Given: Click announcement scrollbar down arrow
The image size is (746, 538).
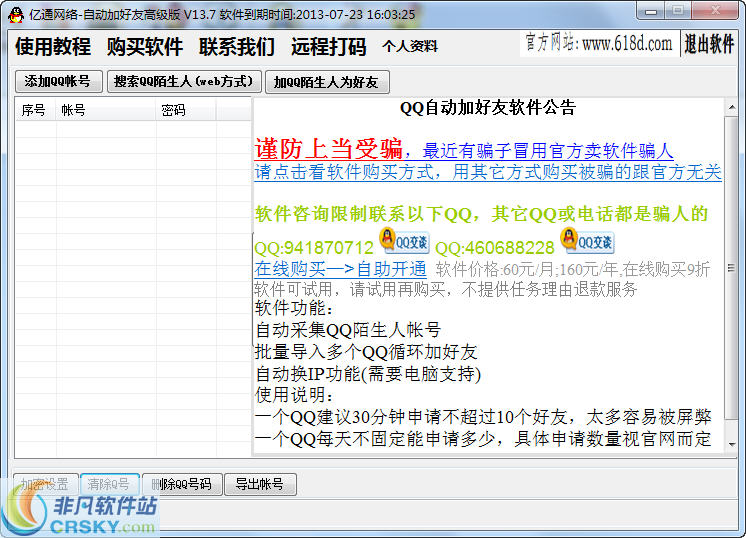Looking at the screenshot, I should pyautogui.click(x=731, y=444).
